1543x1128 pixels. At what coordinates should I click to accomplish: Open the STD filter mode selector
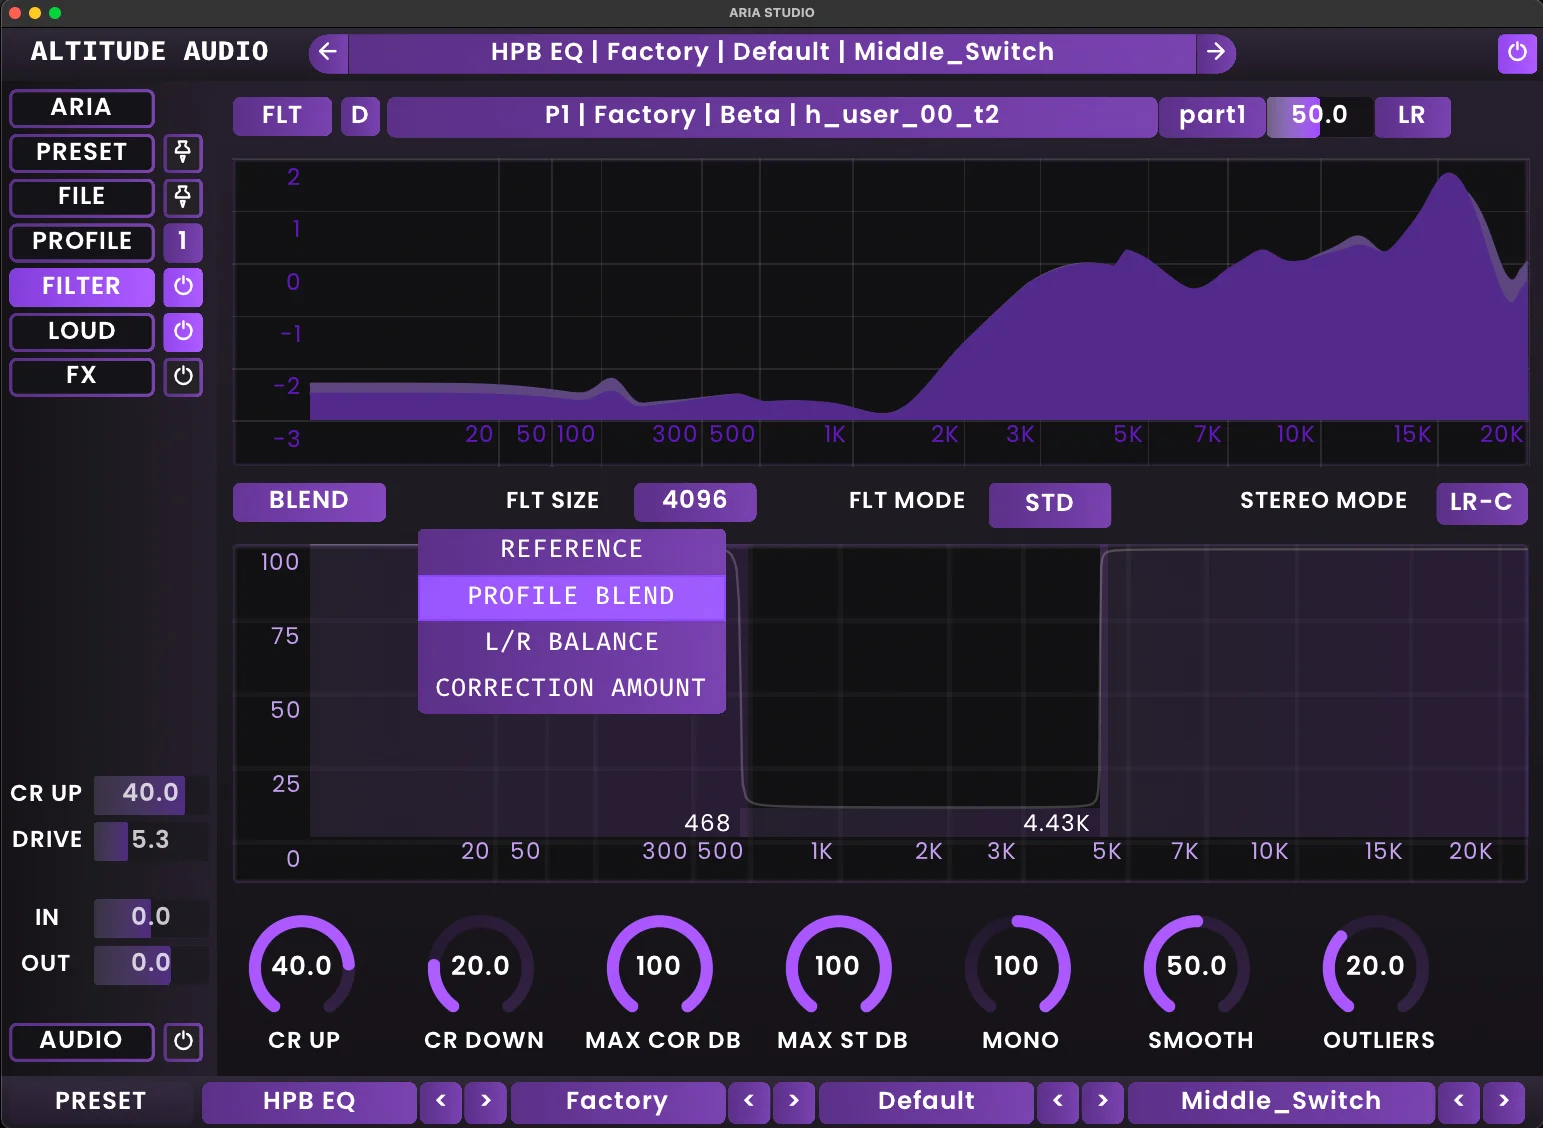pos(1050,505)
